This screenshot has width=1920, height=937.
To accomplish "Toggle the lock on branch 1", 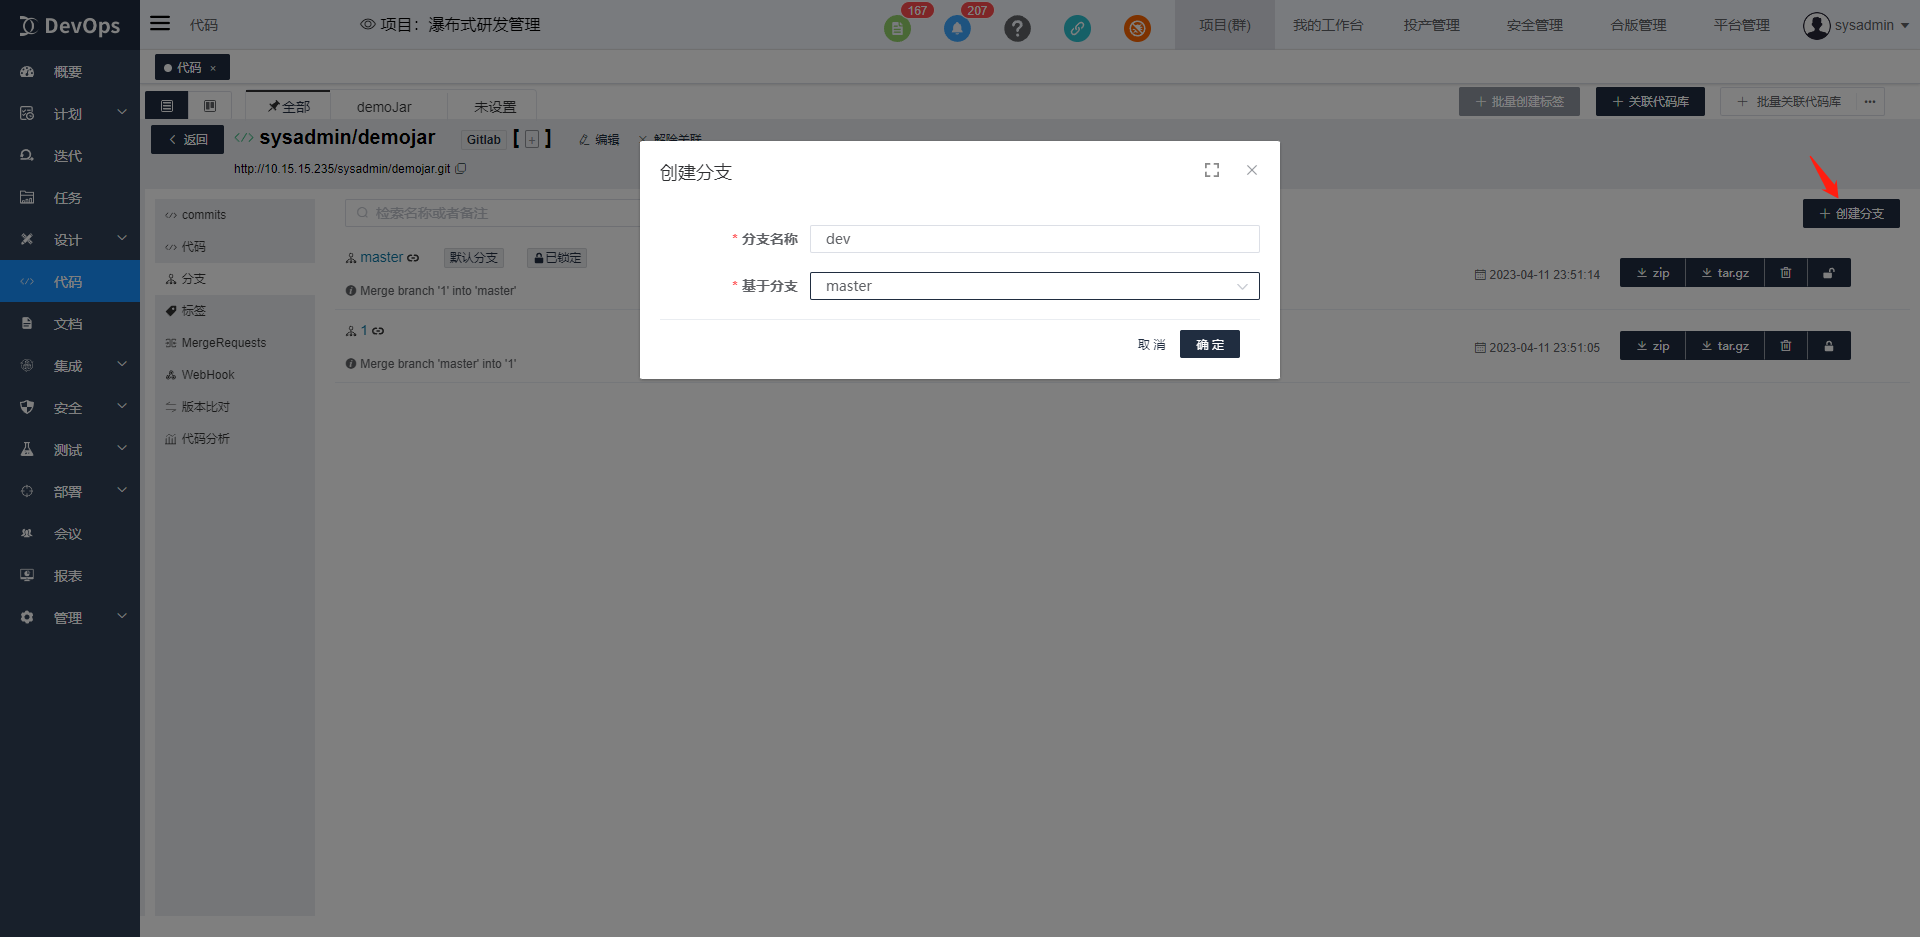I will point(1829,346).
